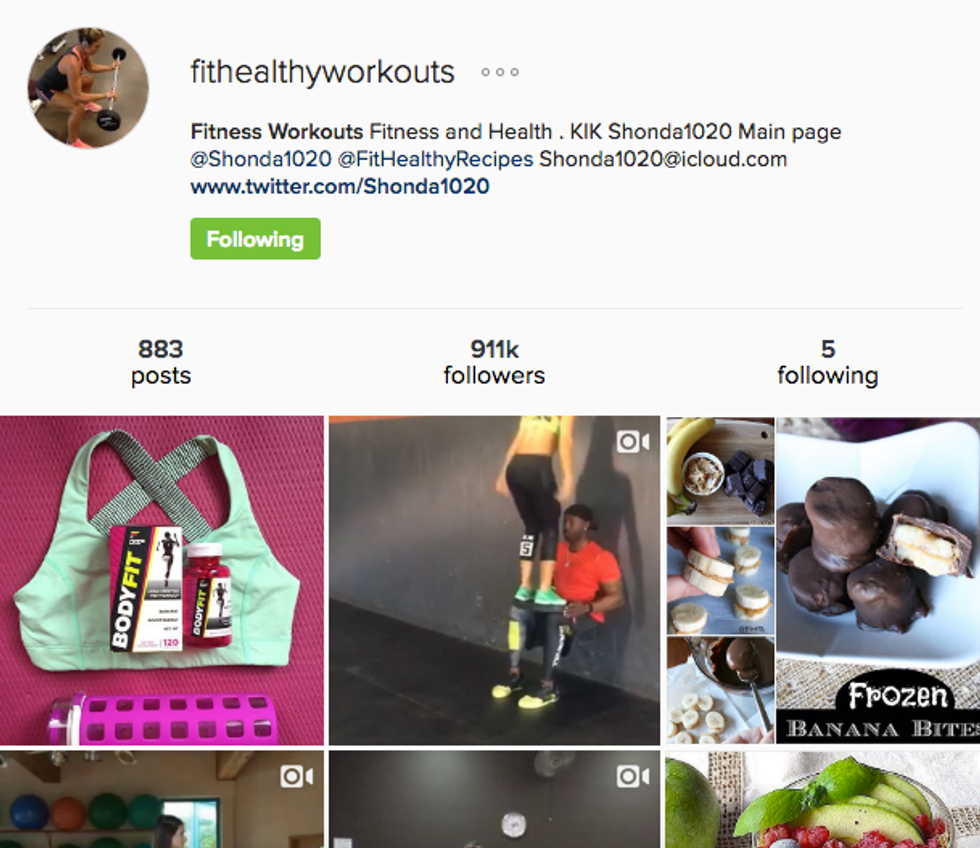Click video icon on dark clock post
Image resolution: width=980 pixels, height=848 pixels.
coord(632,777)
